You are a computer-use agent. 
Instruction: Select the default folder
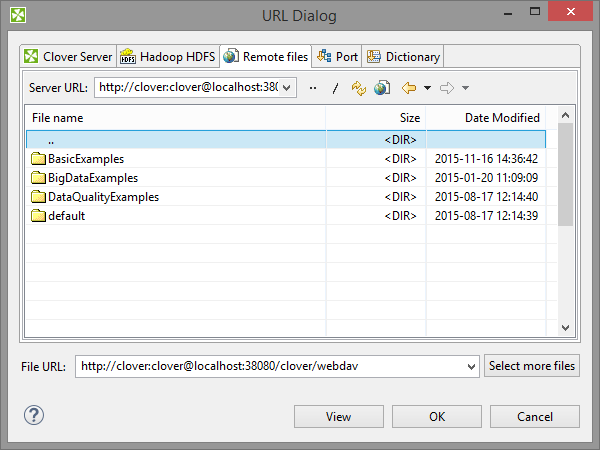(x=286, y=215)
